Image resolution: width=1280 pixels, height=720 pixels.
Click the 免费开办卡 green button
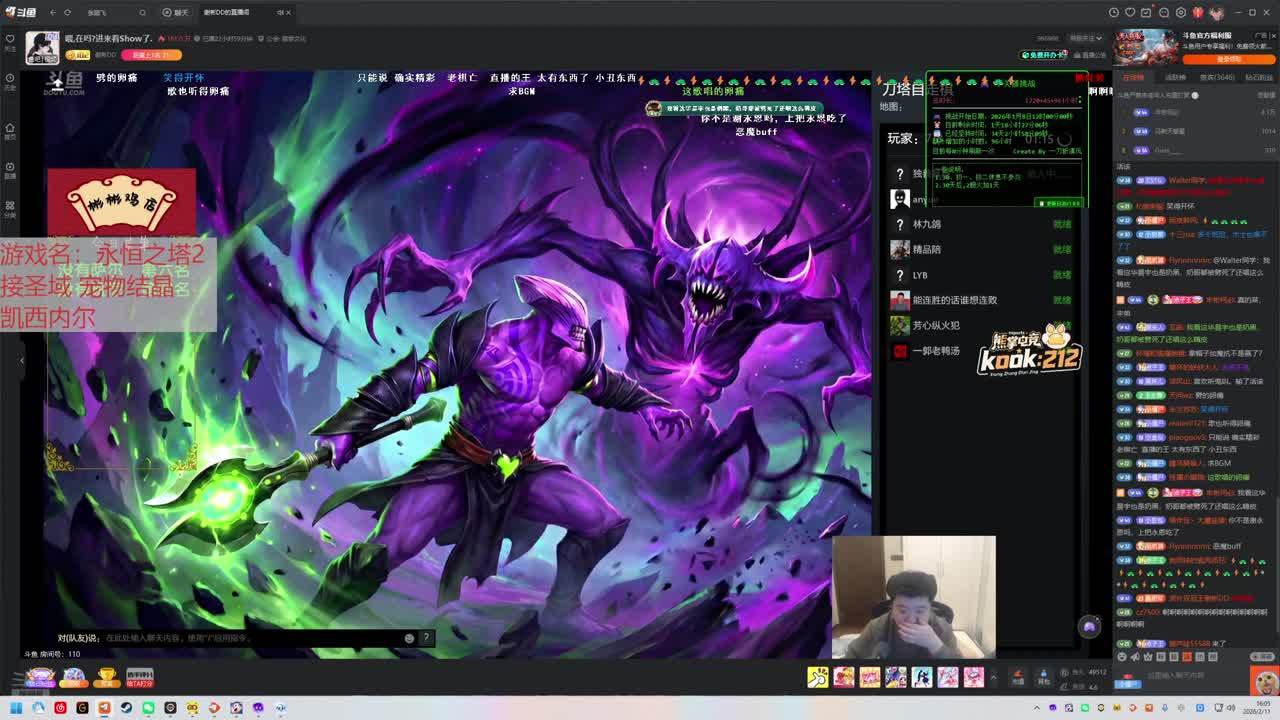(1043, 54)
